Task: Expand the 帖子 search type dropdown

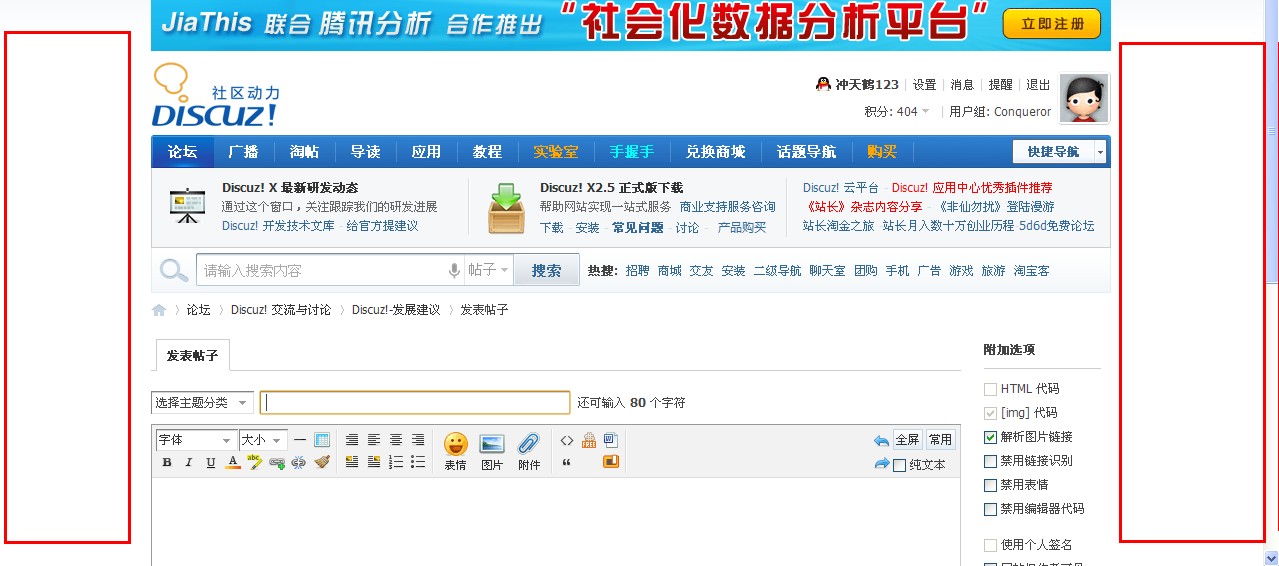Action: pos(488,270)
